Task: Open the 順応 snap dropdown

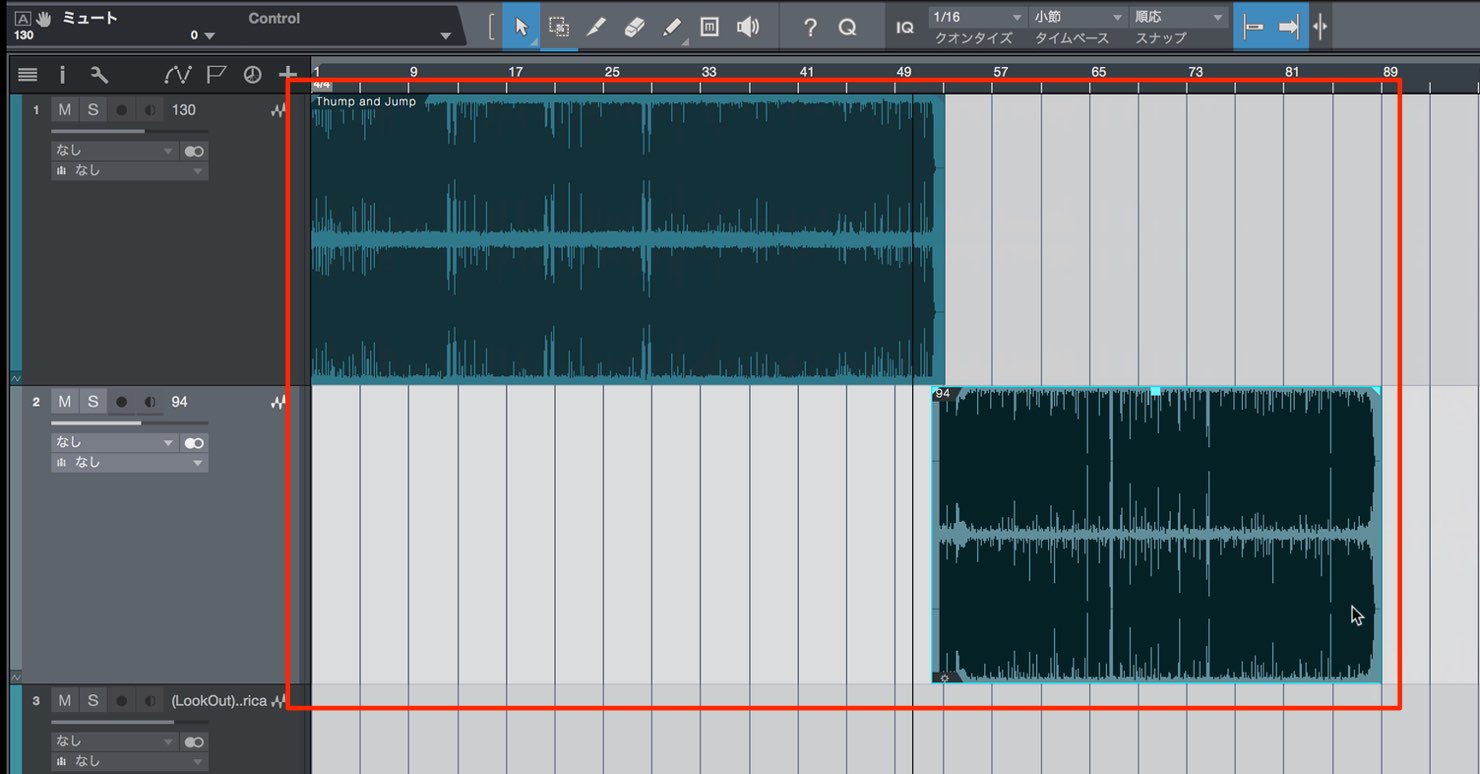Action: coord(1178,17)
